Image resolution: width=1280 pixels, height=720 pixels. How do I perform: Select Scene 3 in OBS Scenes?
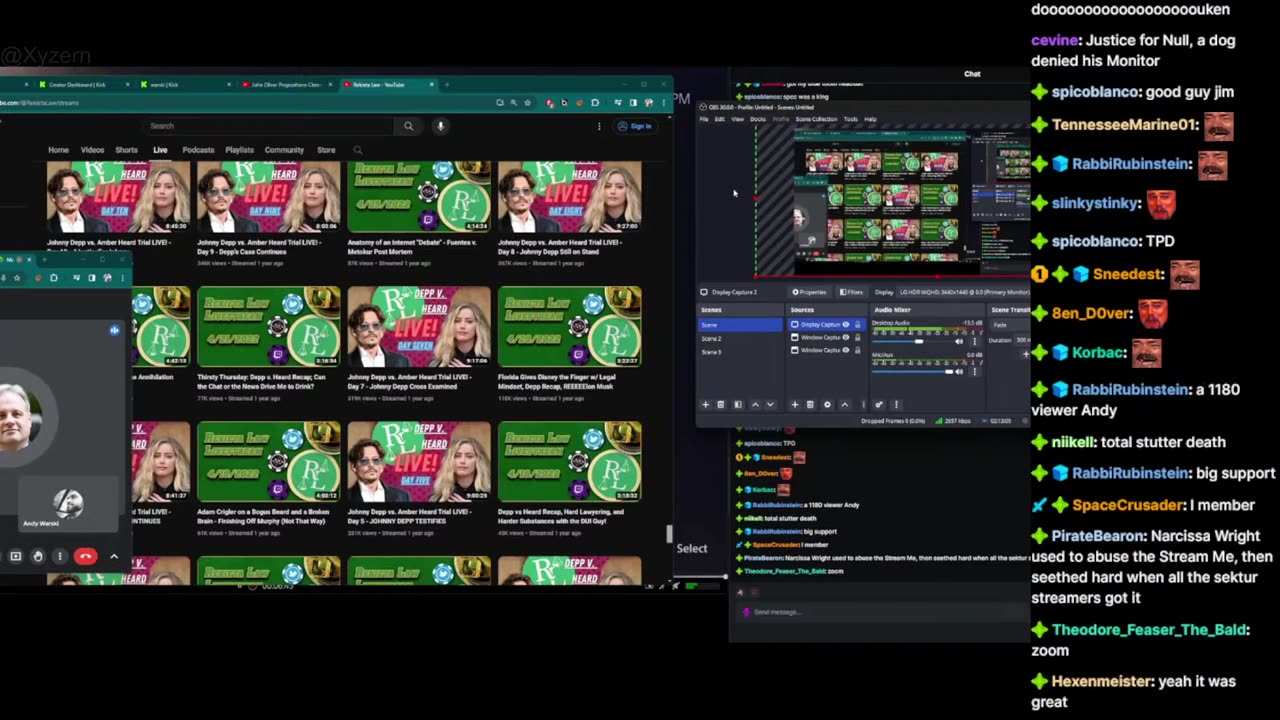click(x=740, y=352)
